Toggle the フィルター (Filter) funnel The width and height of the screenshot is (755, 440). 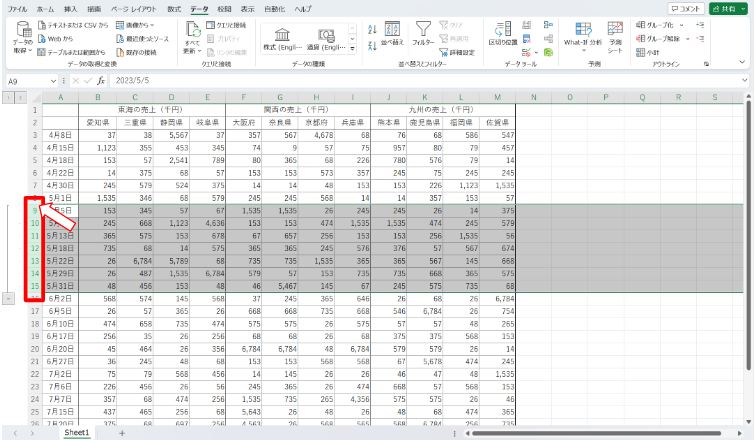coord(423,34)
